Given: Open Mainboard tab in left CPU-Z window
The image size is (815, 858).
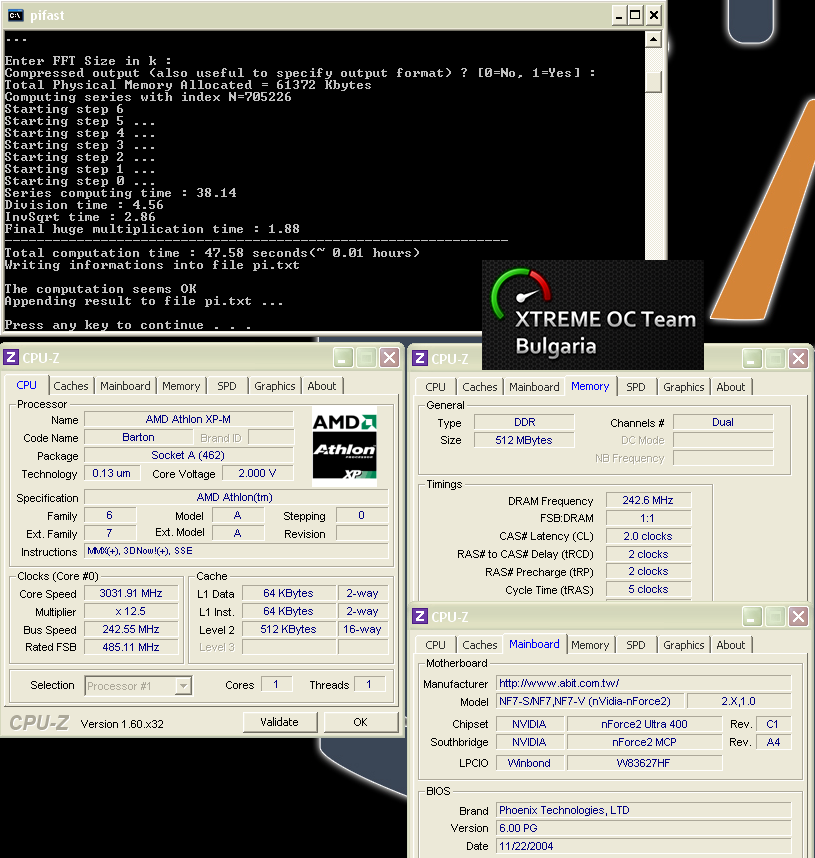Looking at the screenshot, I should tap(125, 386).
